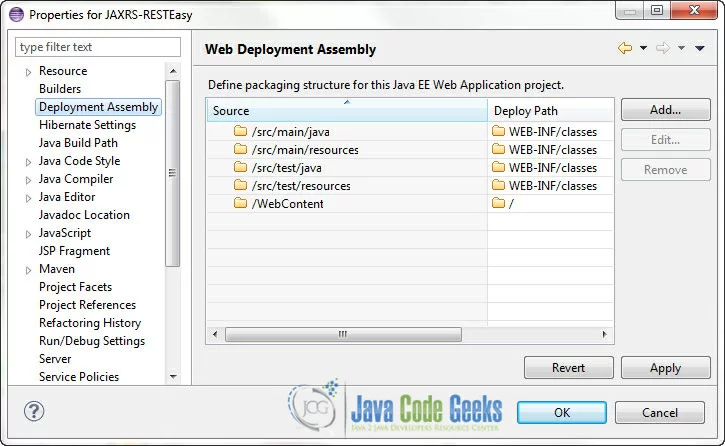Click the Edit... button

click(665, 140)
